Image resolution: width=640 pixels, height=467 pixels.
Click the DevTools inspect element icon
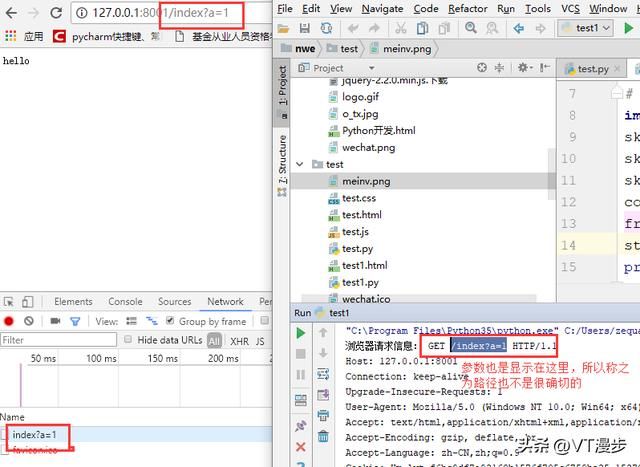9,301
